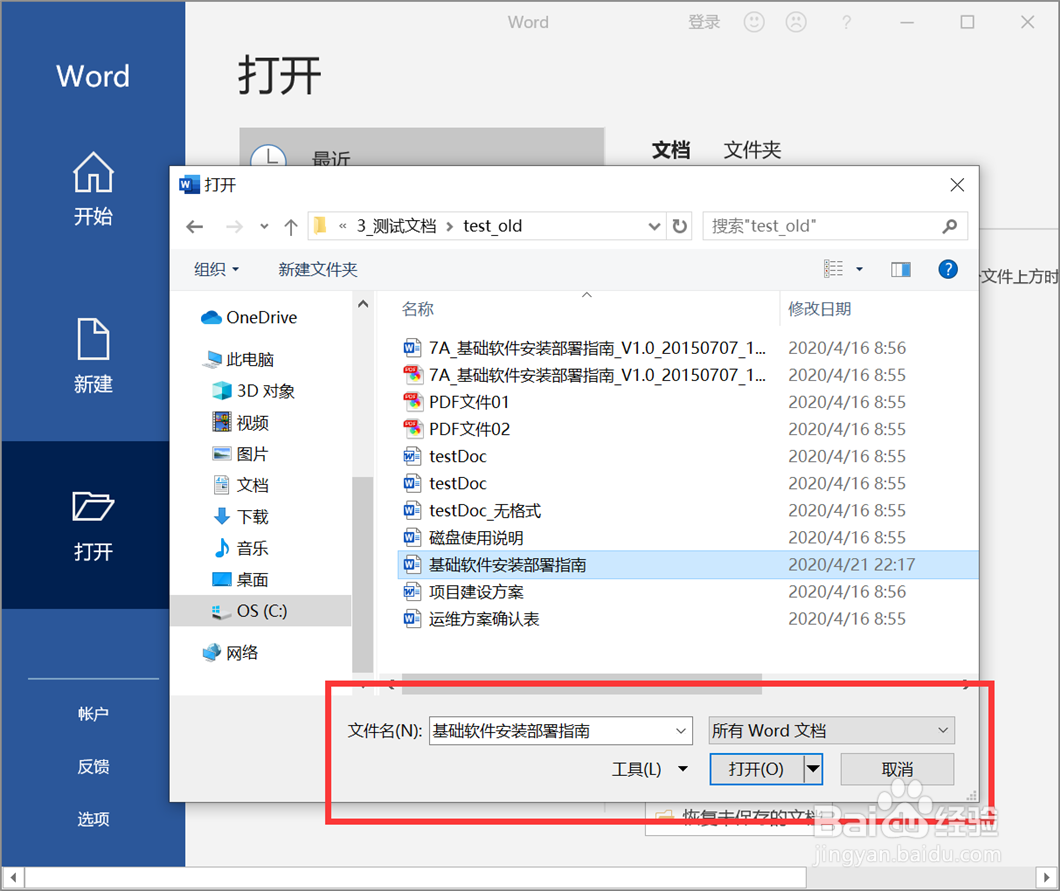The height and width of the screenshot is (891, 1060).
Task: Open 帐户 in Word sidebar
Action: 93,714
